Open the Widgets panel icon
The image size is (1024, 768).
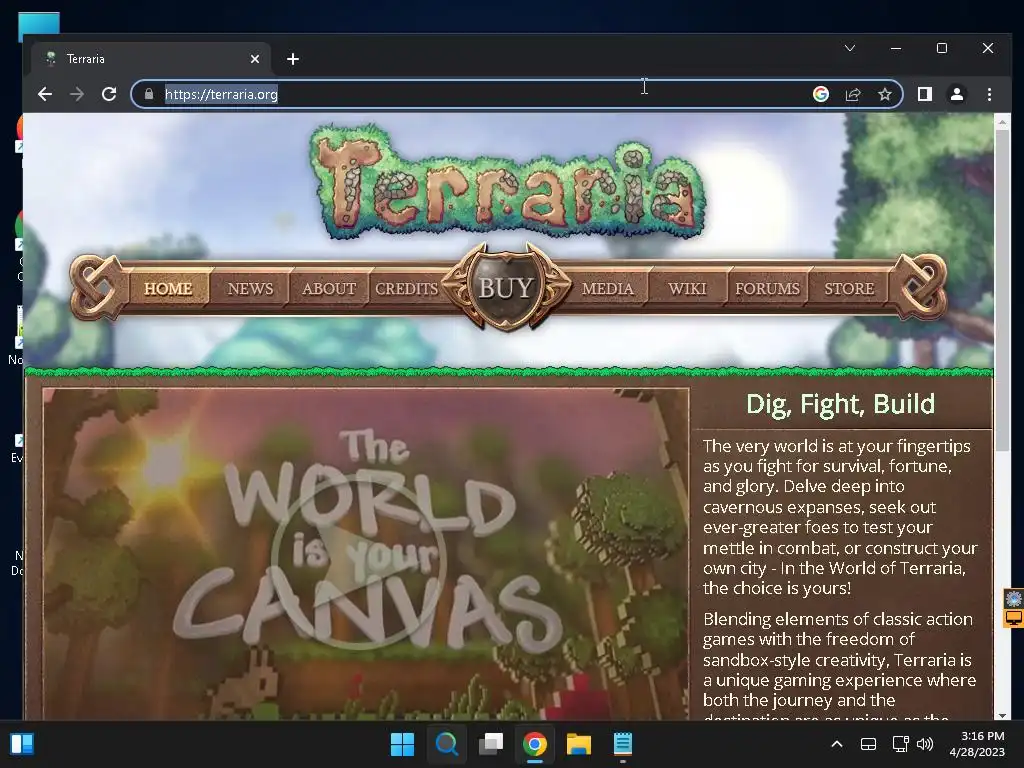[22, 744]
